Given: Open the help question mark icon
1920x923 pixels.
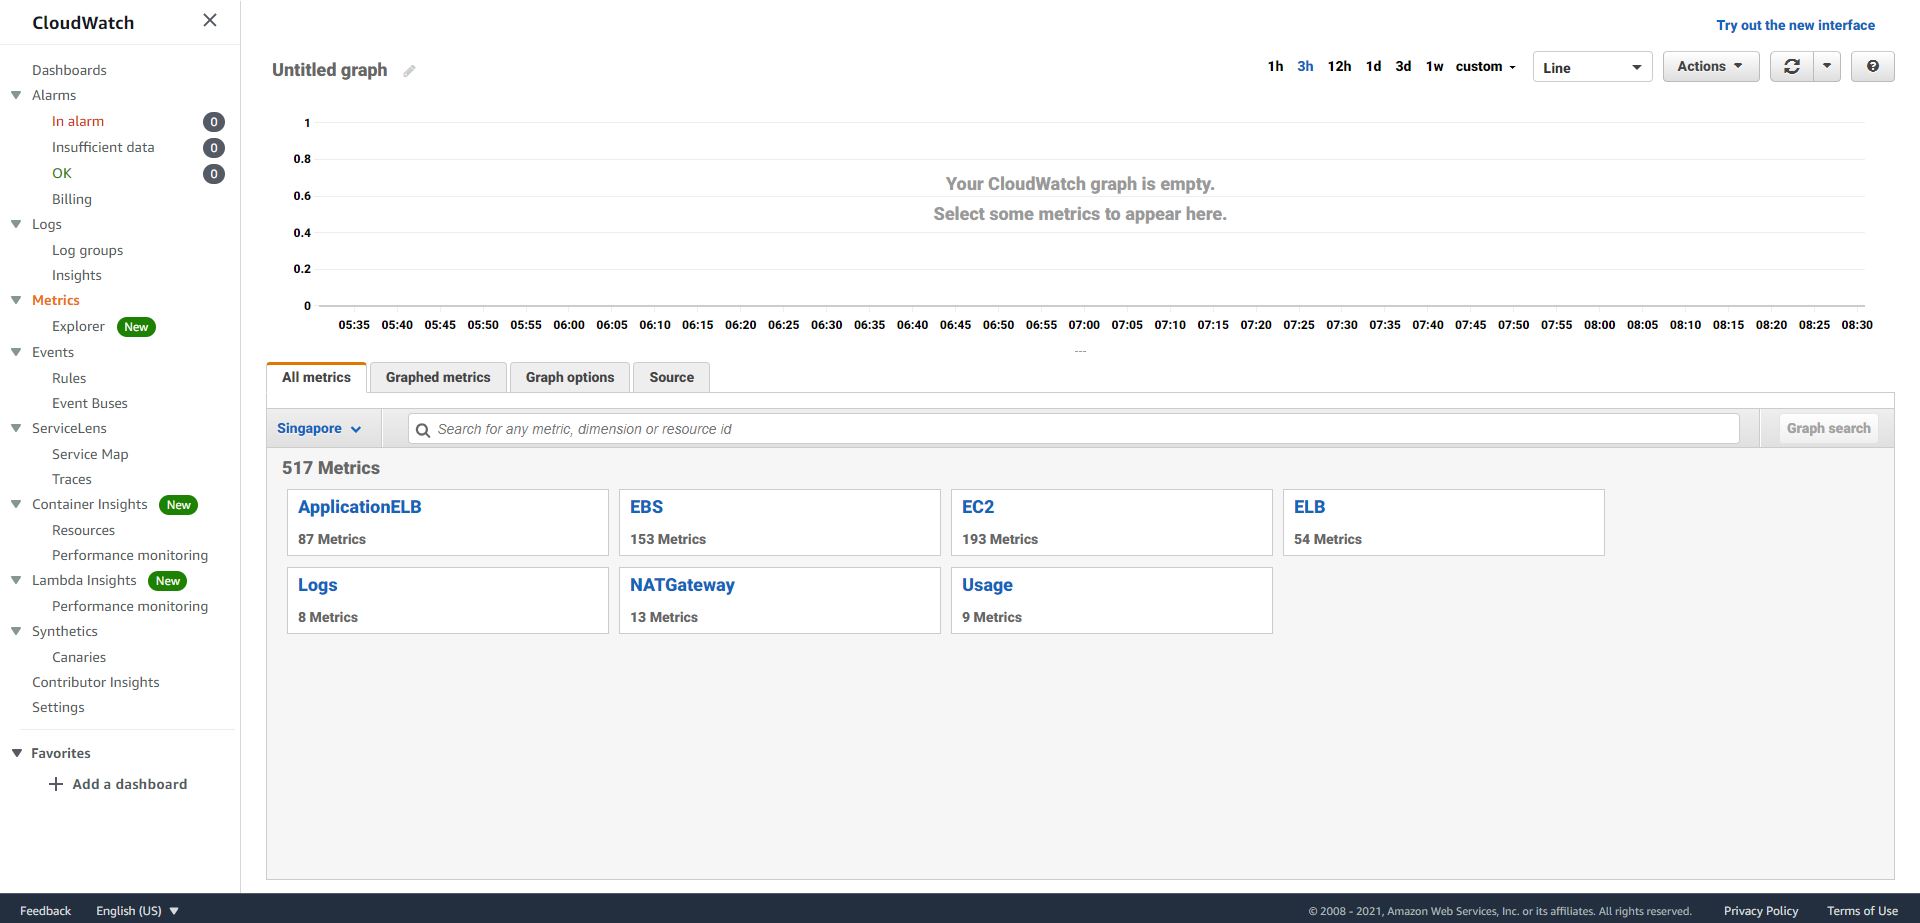Looking at the screenshot, I should point(1872,67).
